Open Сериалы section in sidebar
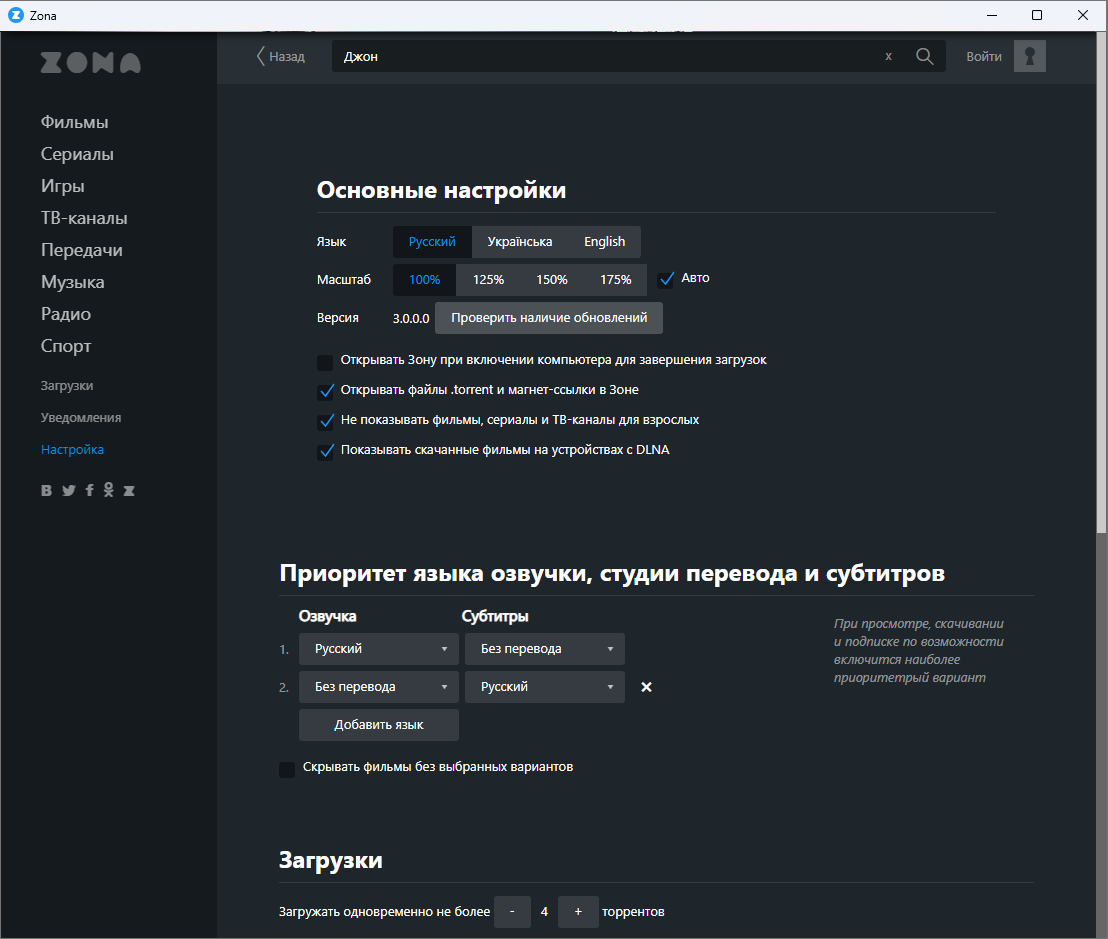Image resolution: width=1108 pixels, height=939 pixels. pyautogui.click(x=77, y=154)
